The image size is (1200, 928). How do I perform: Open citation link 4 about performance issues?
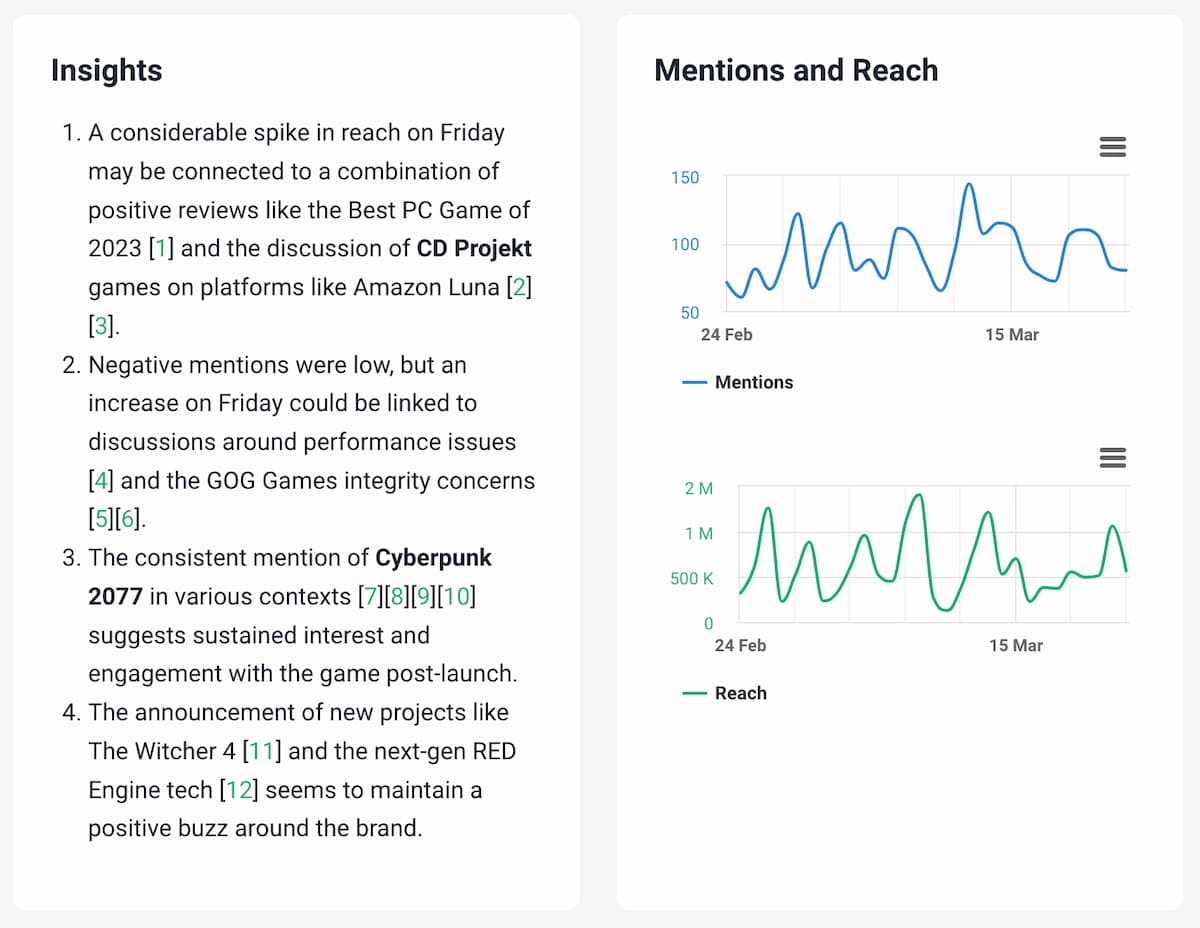pos(100,480)
